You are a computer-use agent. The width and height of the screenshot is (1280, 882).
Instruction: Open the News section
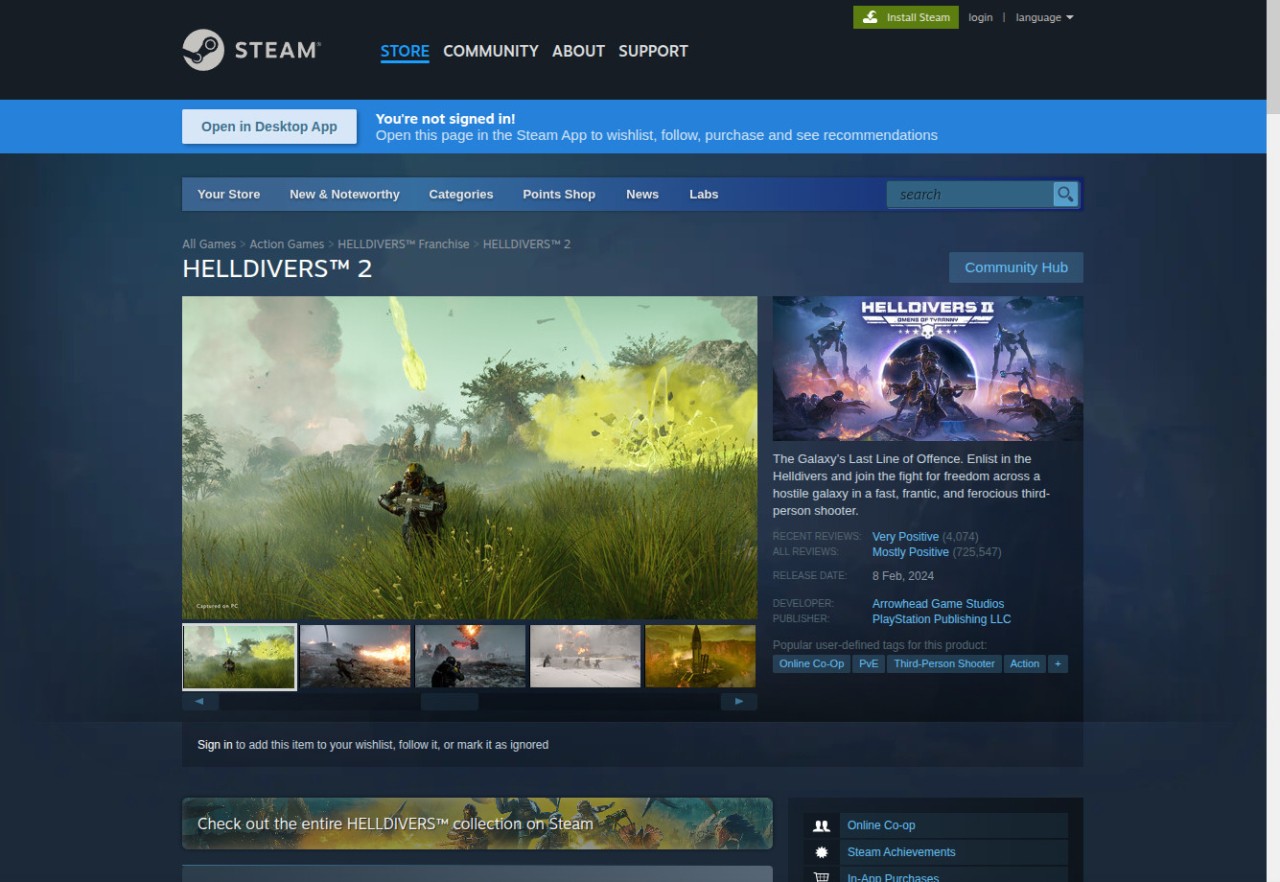pos(642,194)
